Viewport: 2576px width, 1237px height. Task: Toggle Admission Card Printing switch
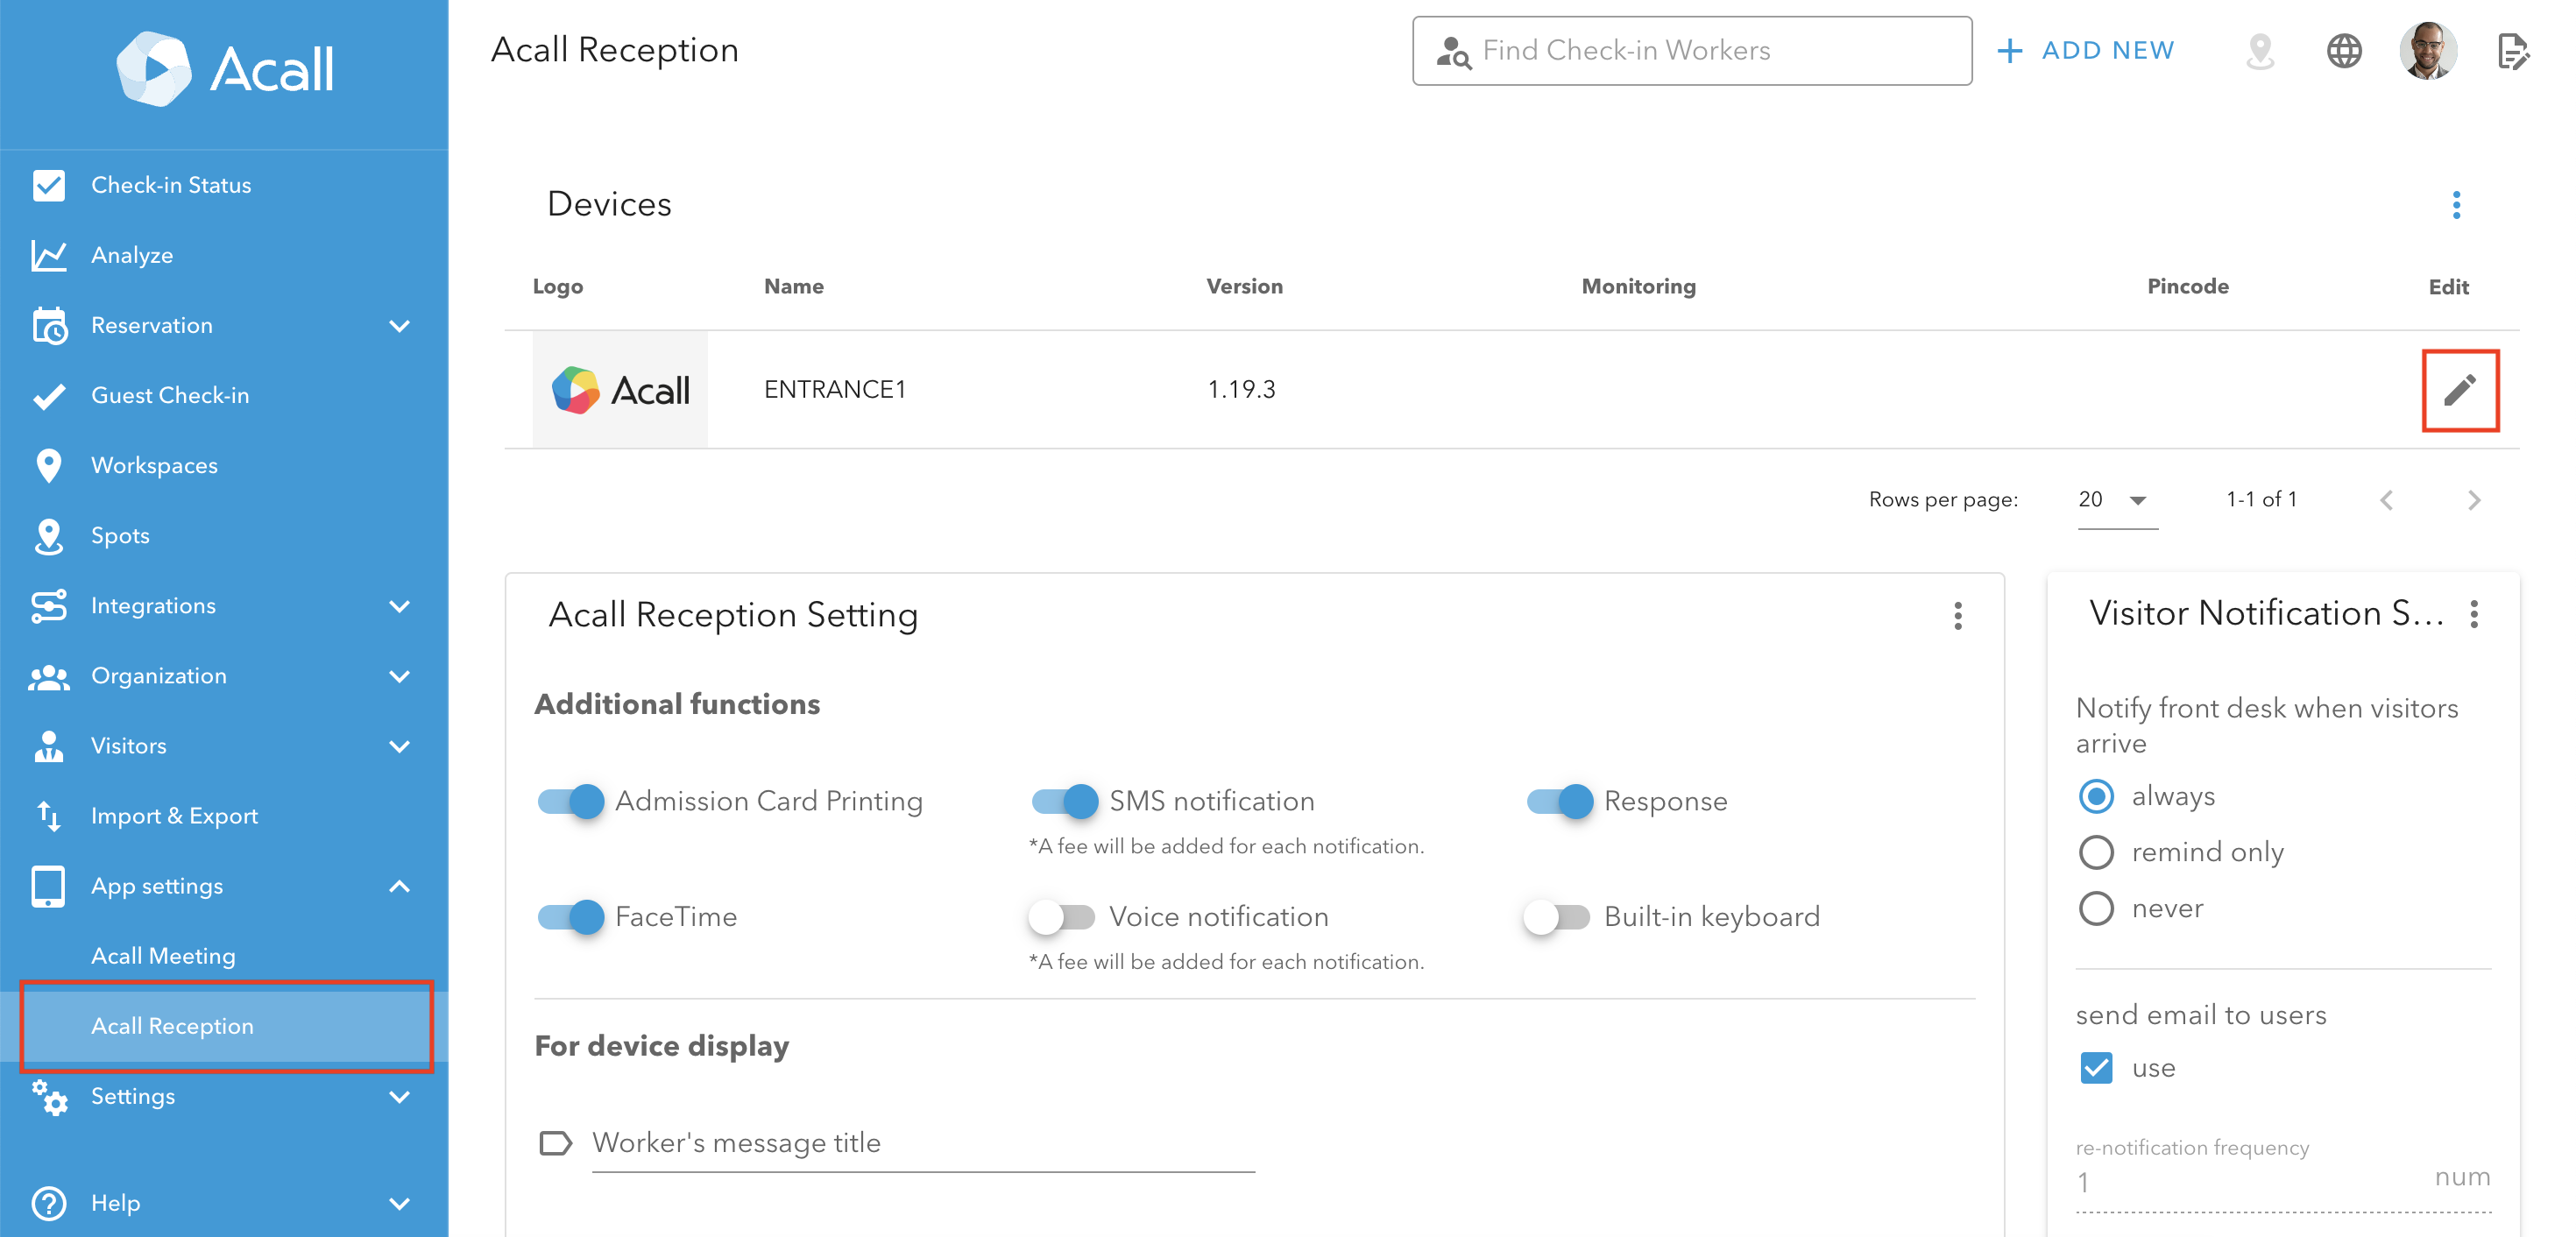[x=571, y=802]
